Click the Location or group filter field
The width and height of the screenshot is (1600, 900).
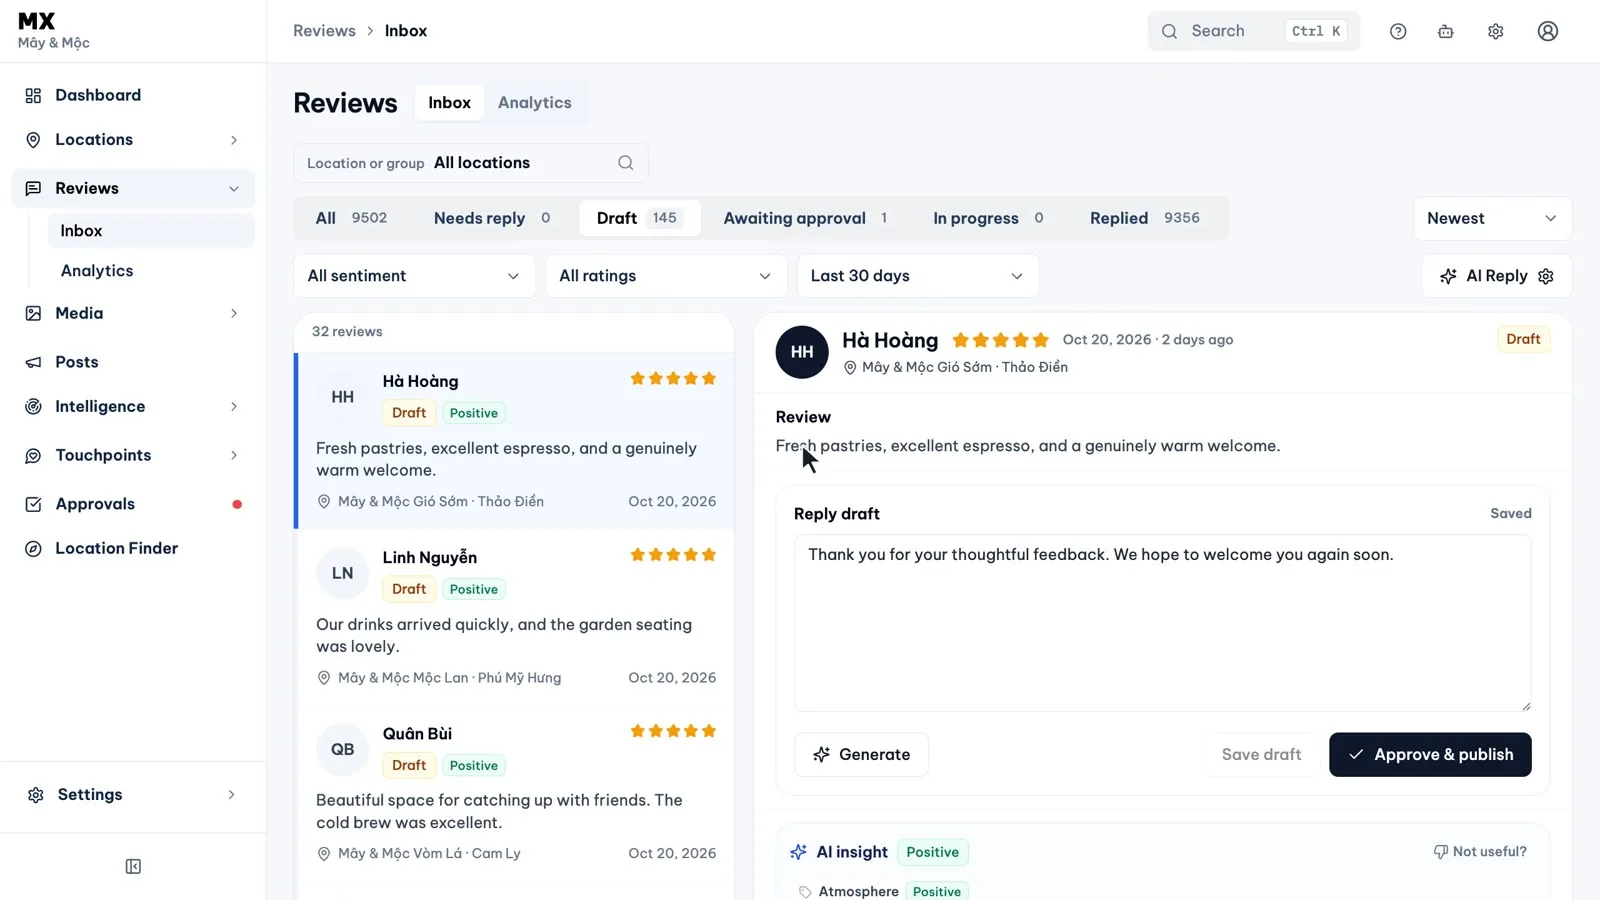[x=471, y=163]
